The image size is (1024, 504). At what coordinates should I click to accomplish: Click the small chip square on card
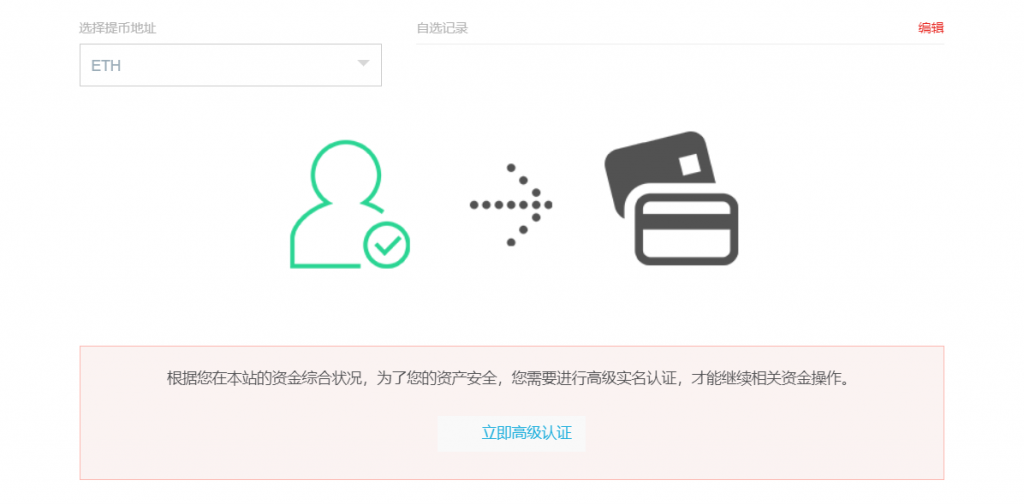pyautogui.click(x=690, y=163)
